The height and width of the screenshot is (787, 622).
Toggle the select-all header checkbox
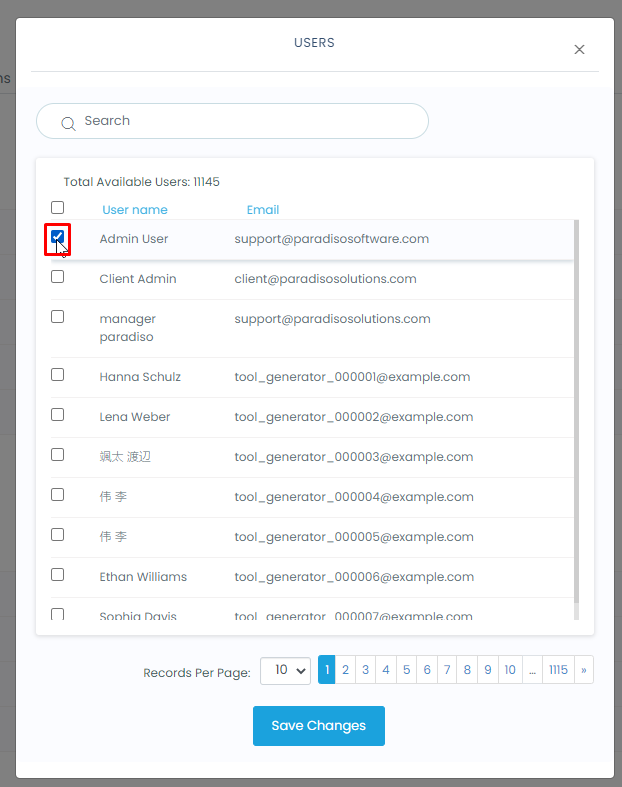click(58, 208)
